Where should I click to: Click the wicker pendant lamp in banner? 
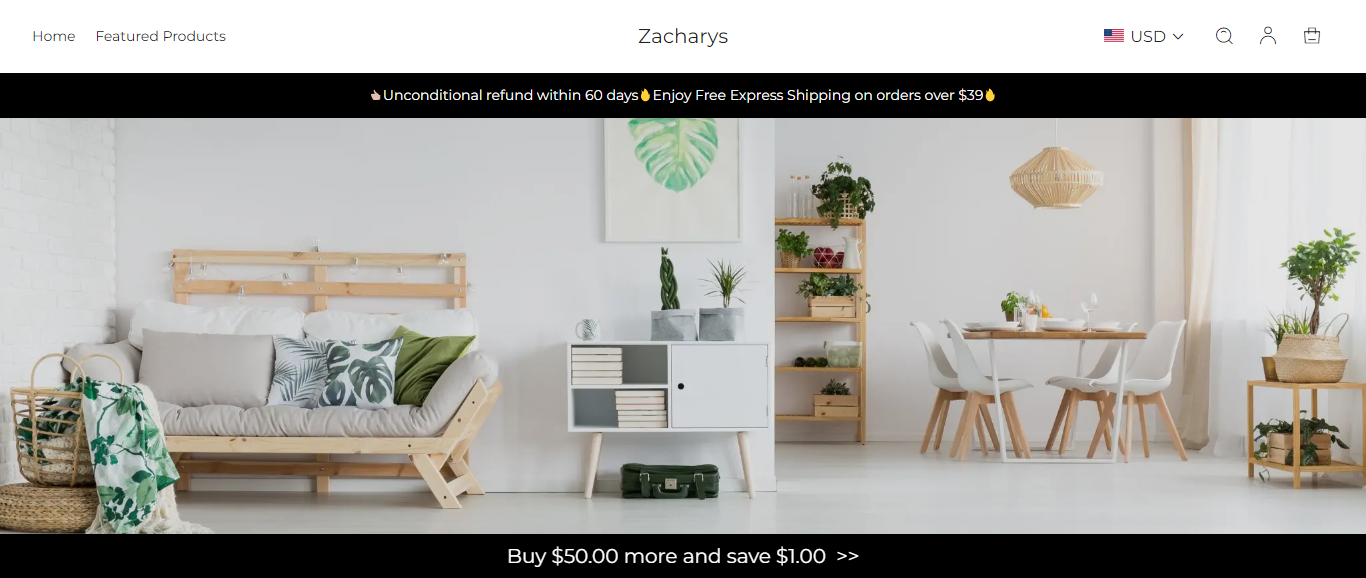click(x=1056, y=176)
